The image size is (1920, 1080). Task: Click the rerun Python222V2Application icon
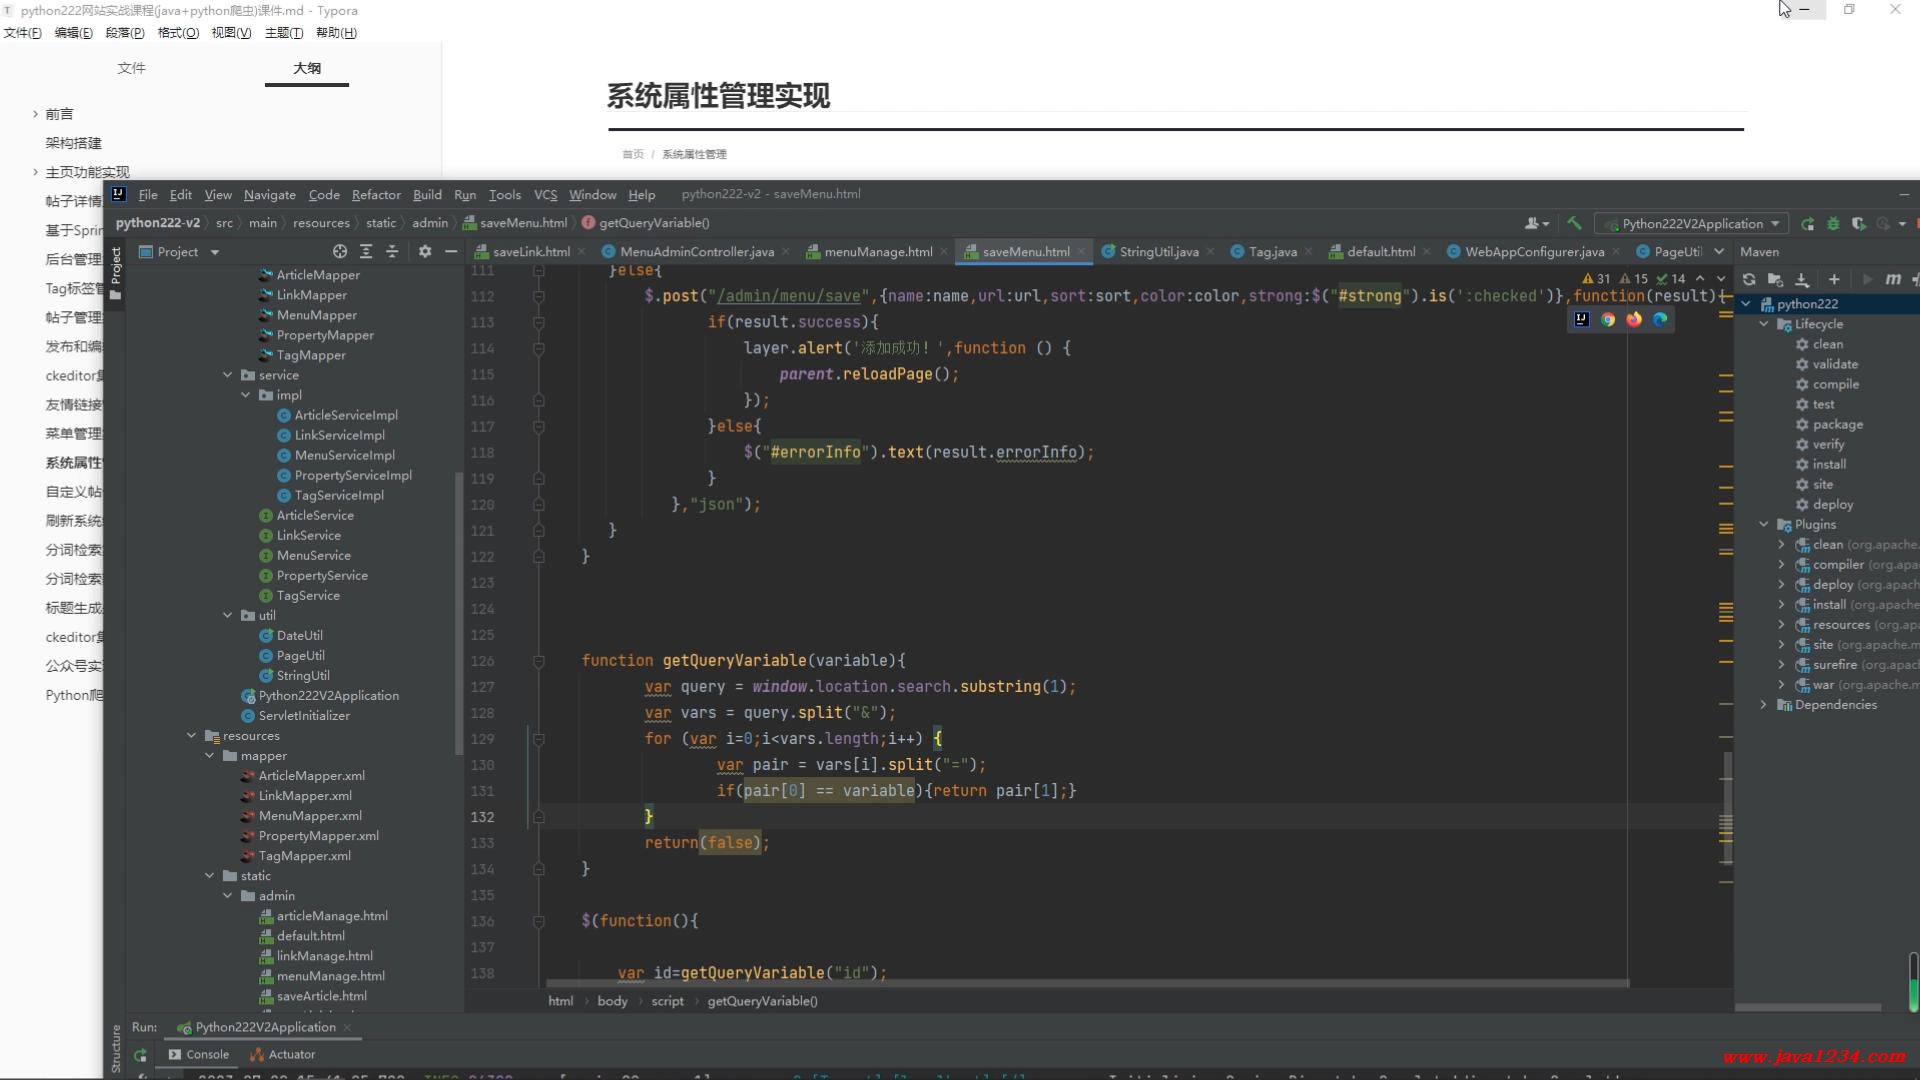click(x=1807, y=223)
